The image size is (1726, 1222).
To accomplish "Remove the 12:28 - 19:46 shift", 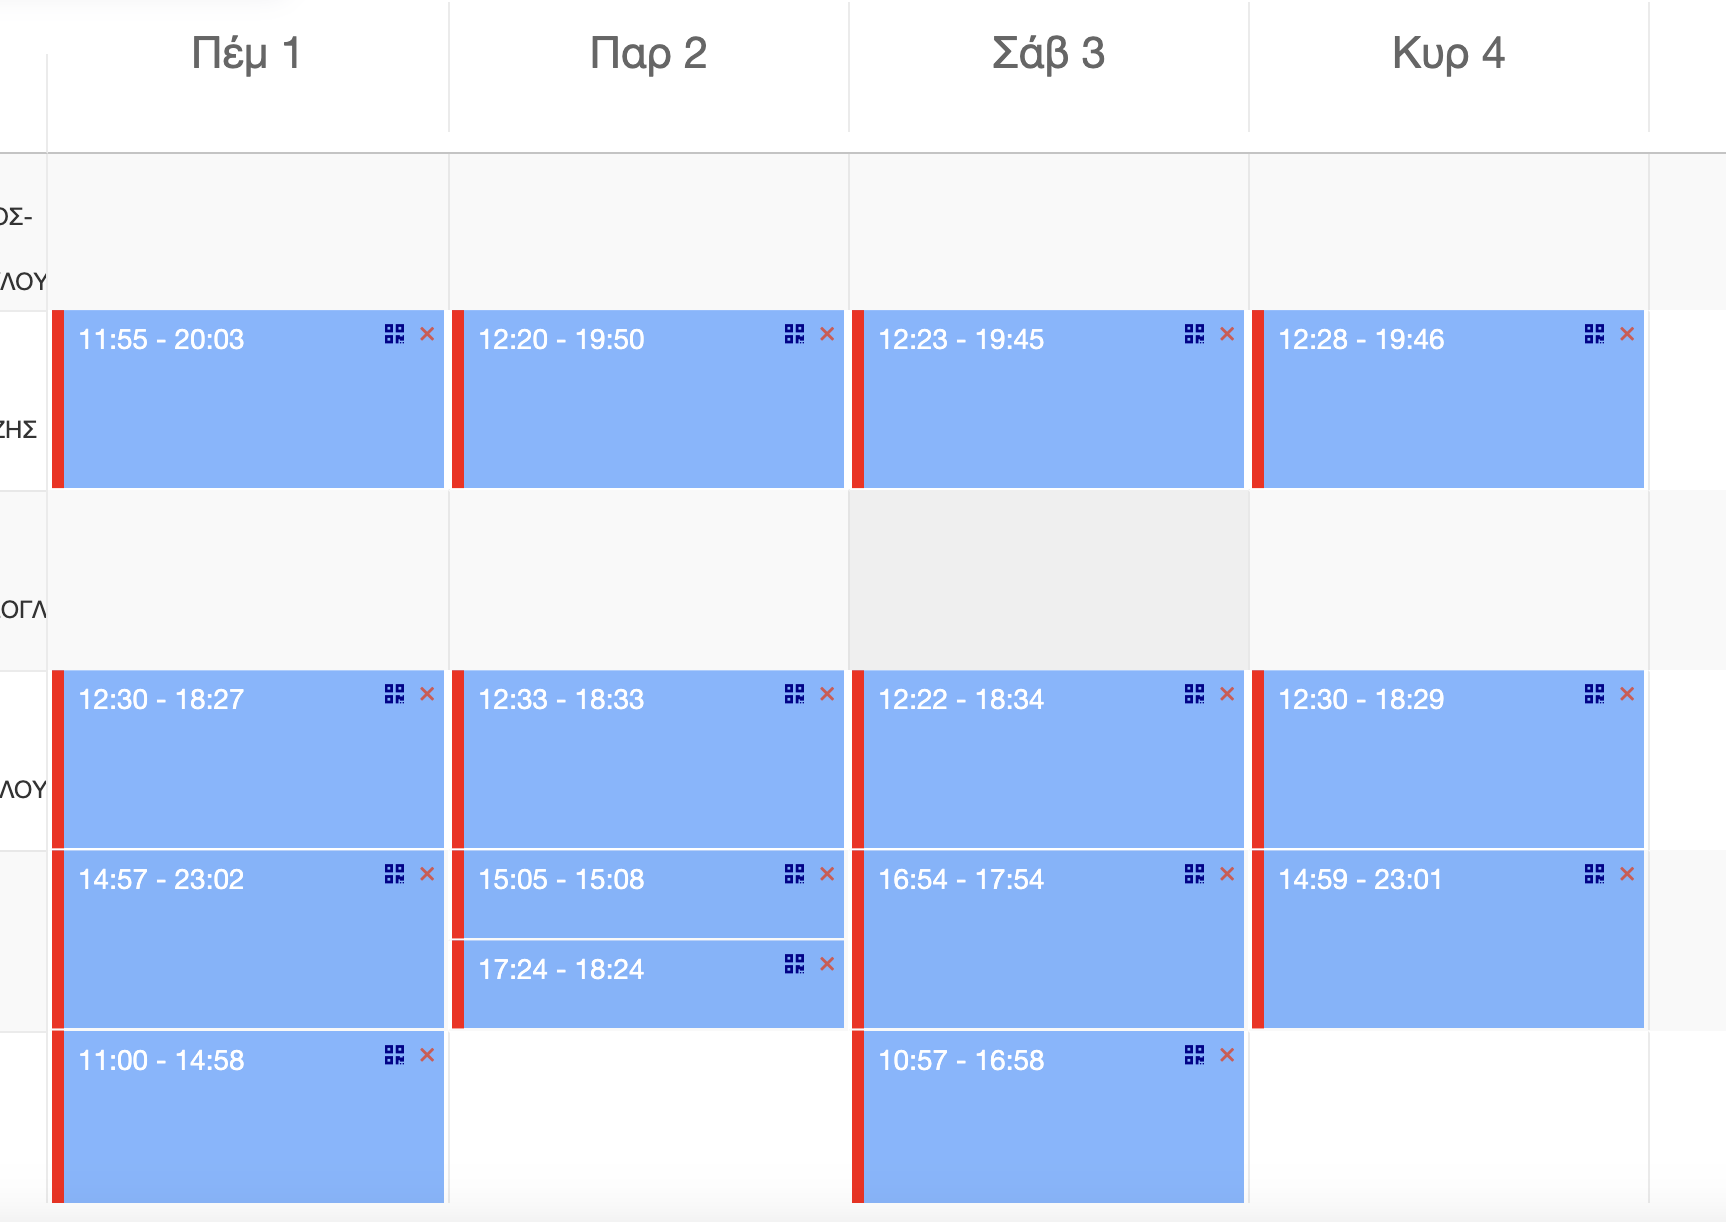I will pos(1627,334).
